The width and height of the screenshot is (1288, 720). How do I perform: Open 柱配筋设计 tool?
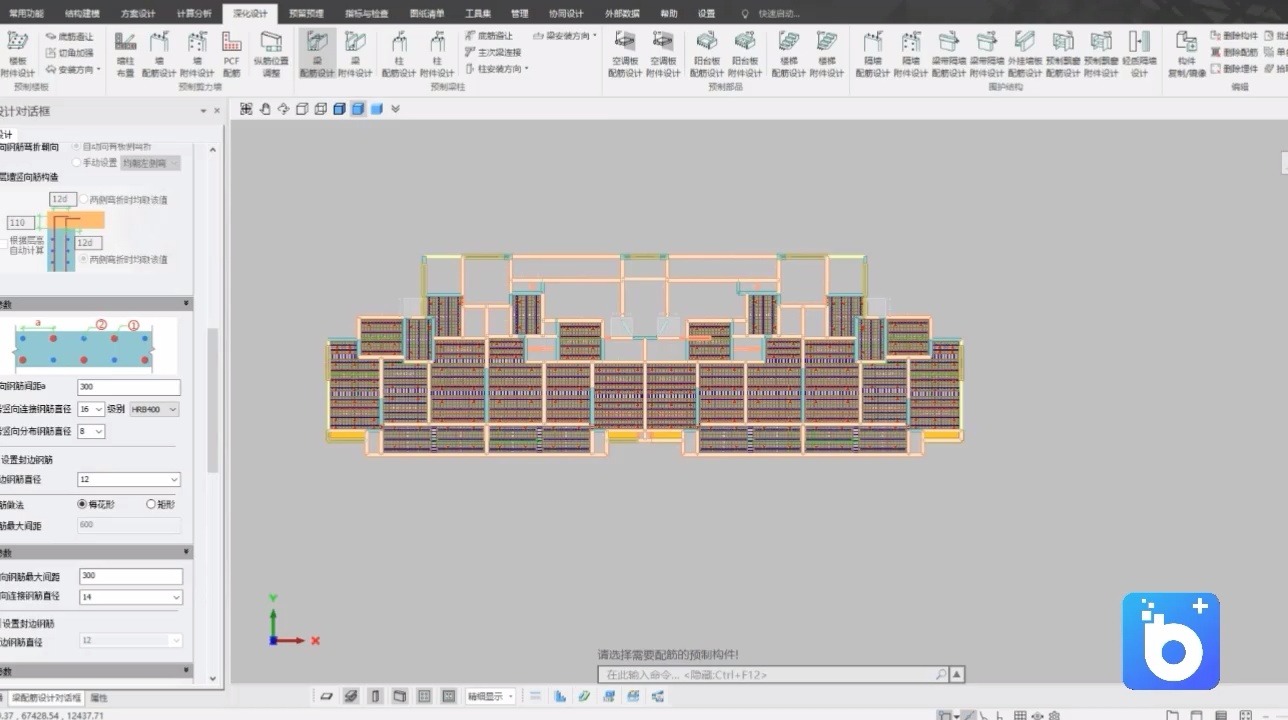pyautogui.click(x=399, y=53)
